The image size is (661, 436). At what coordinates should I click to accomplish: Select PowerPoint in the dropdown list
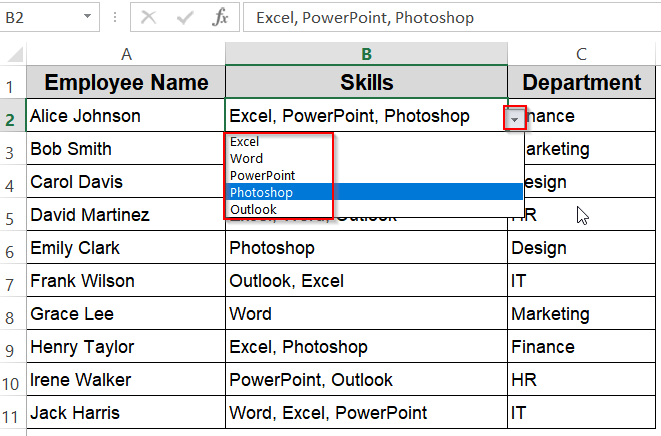tap(262, 175)
